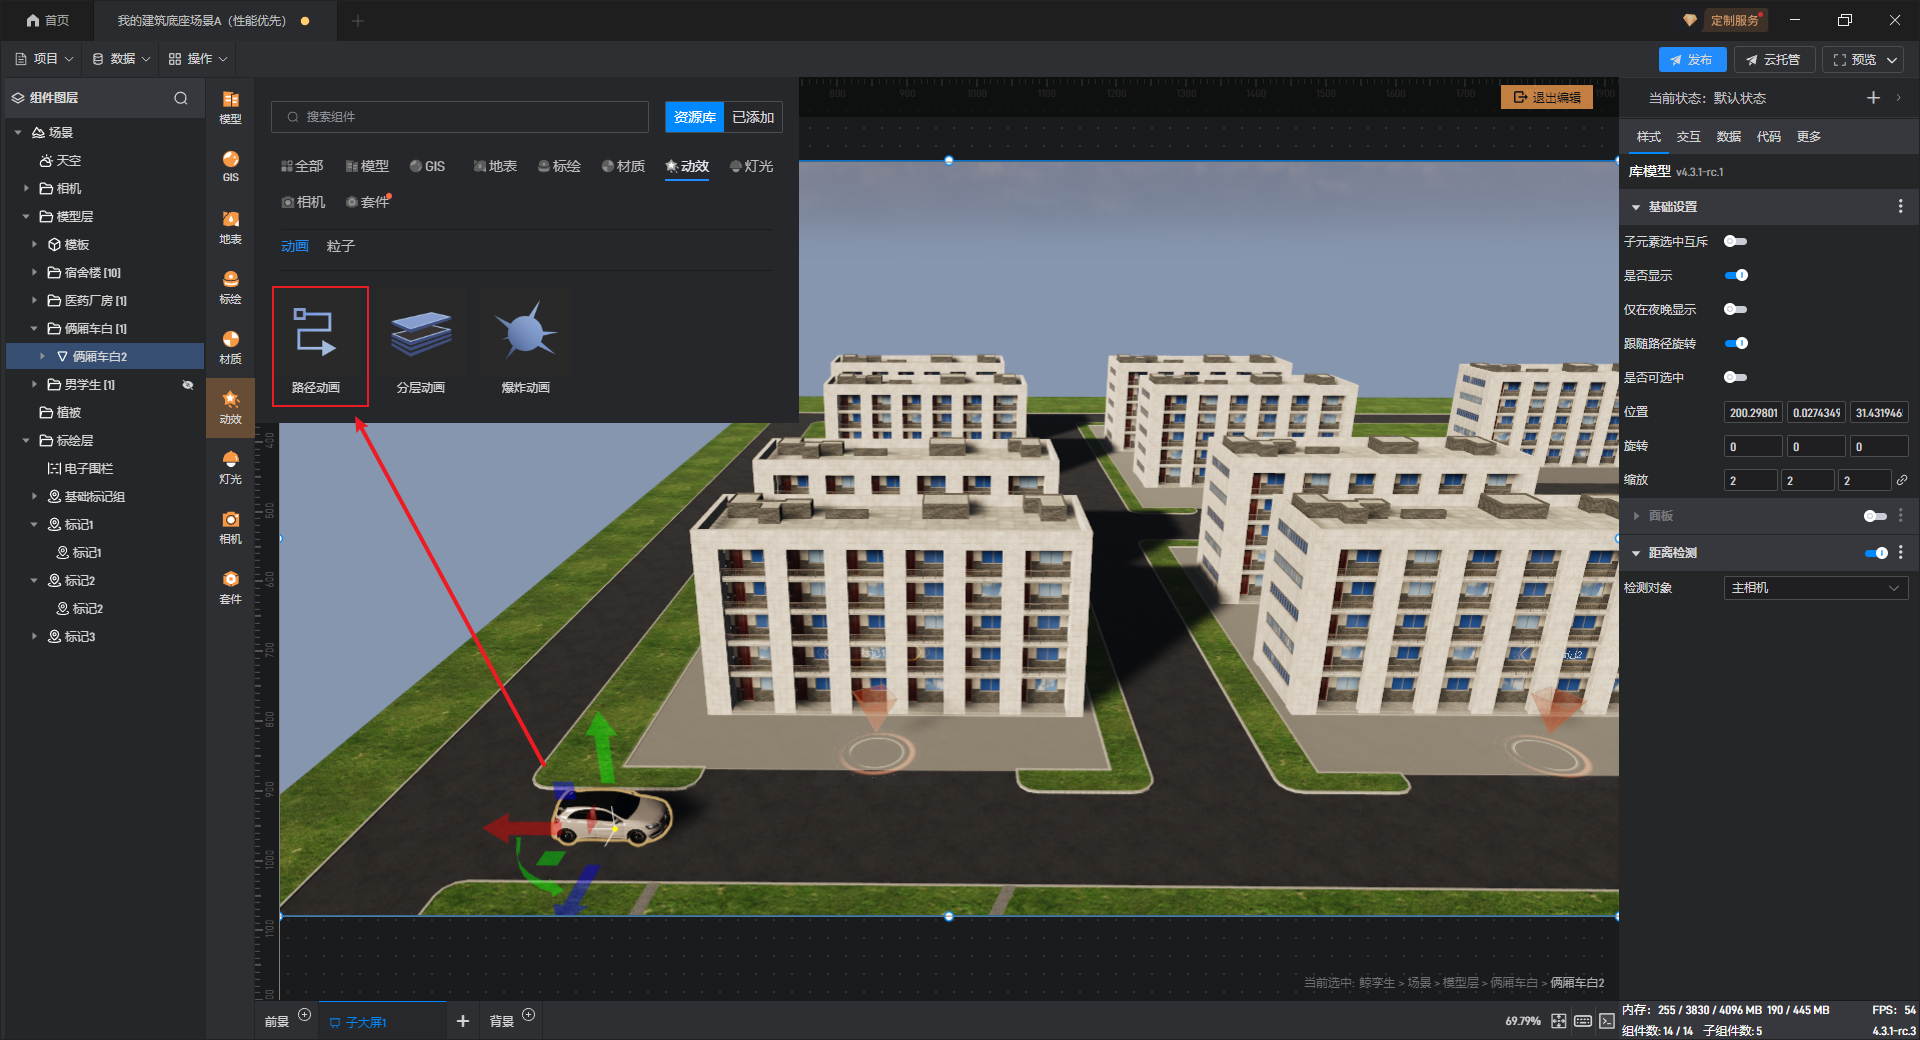Toggle the 距离检测 switch

(1876, 553)
